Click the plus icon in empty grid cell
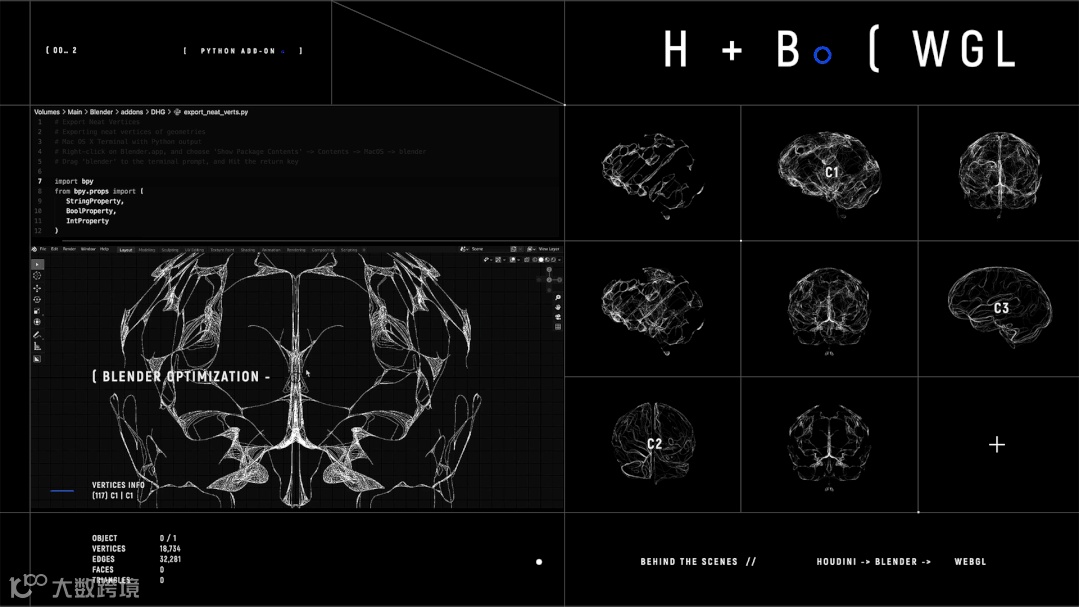Screen dimensions: 1079x607 [x=996, y=445]
